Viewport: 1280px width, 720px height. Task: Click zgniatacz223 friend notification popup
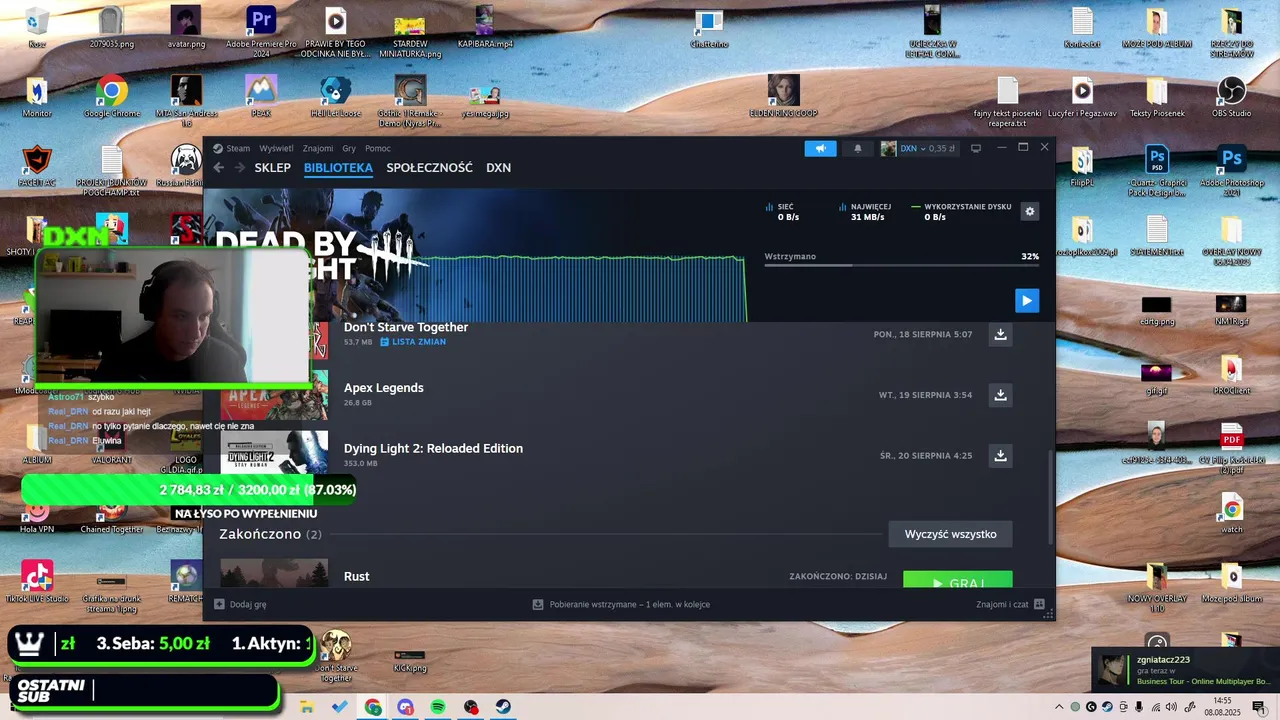point(1184,670)
